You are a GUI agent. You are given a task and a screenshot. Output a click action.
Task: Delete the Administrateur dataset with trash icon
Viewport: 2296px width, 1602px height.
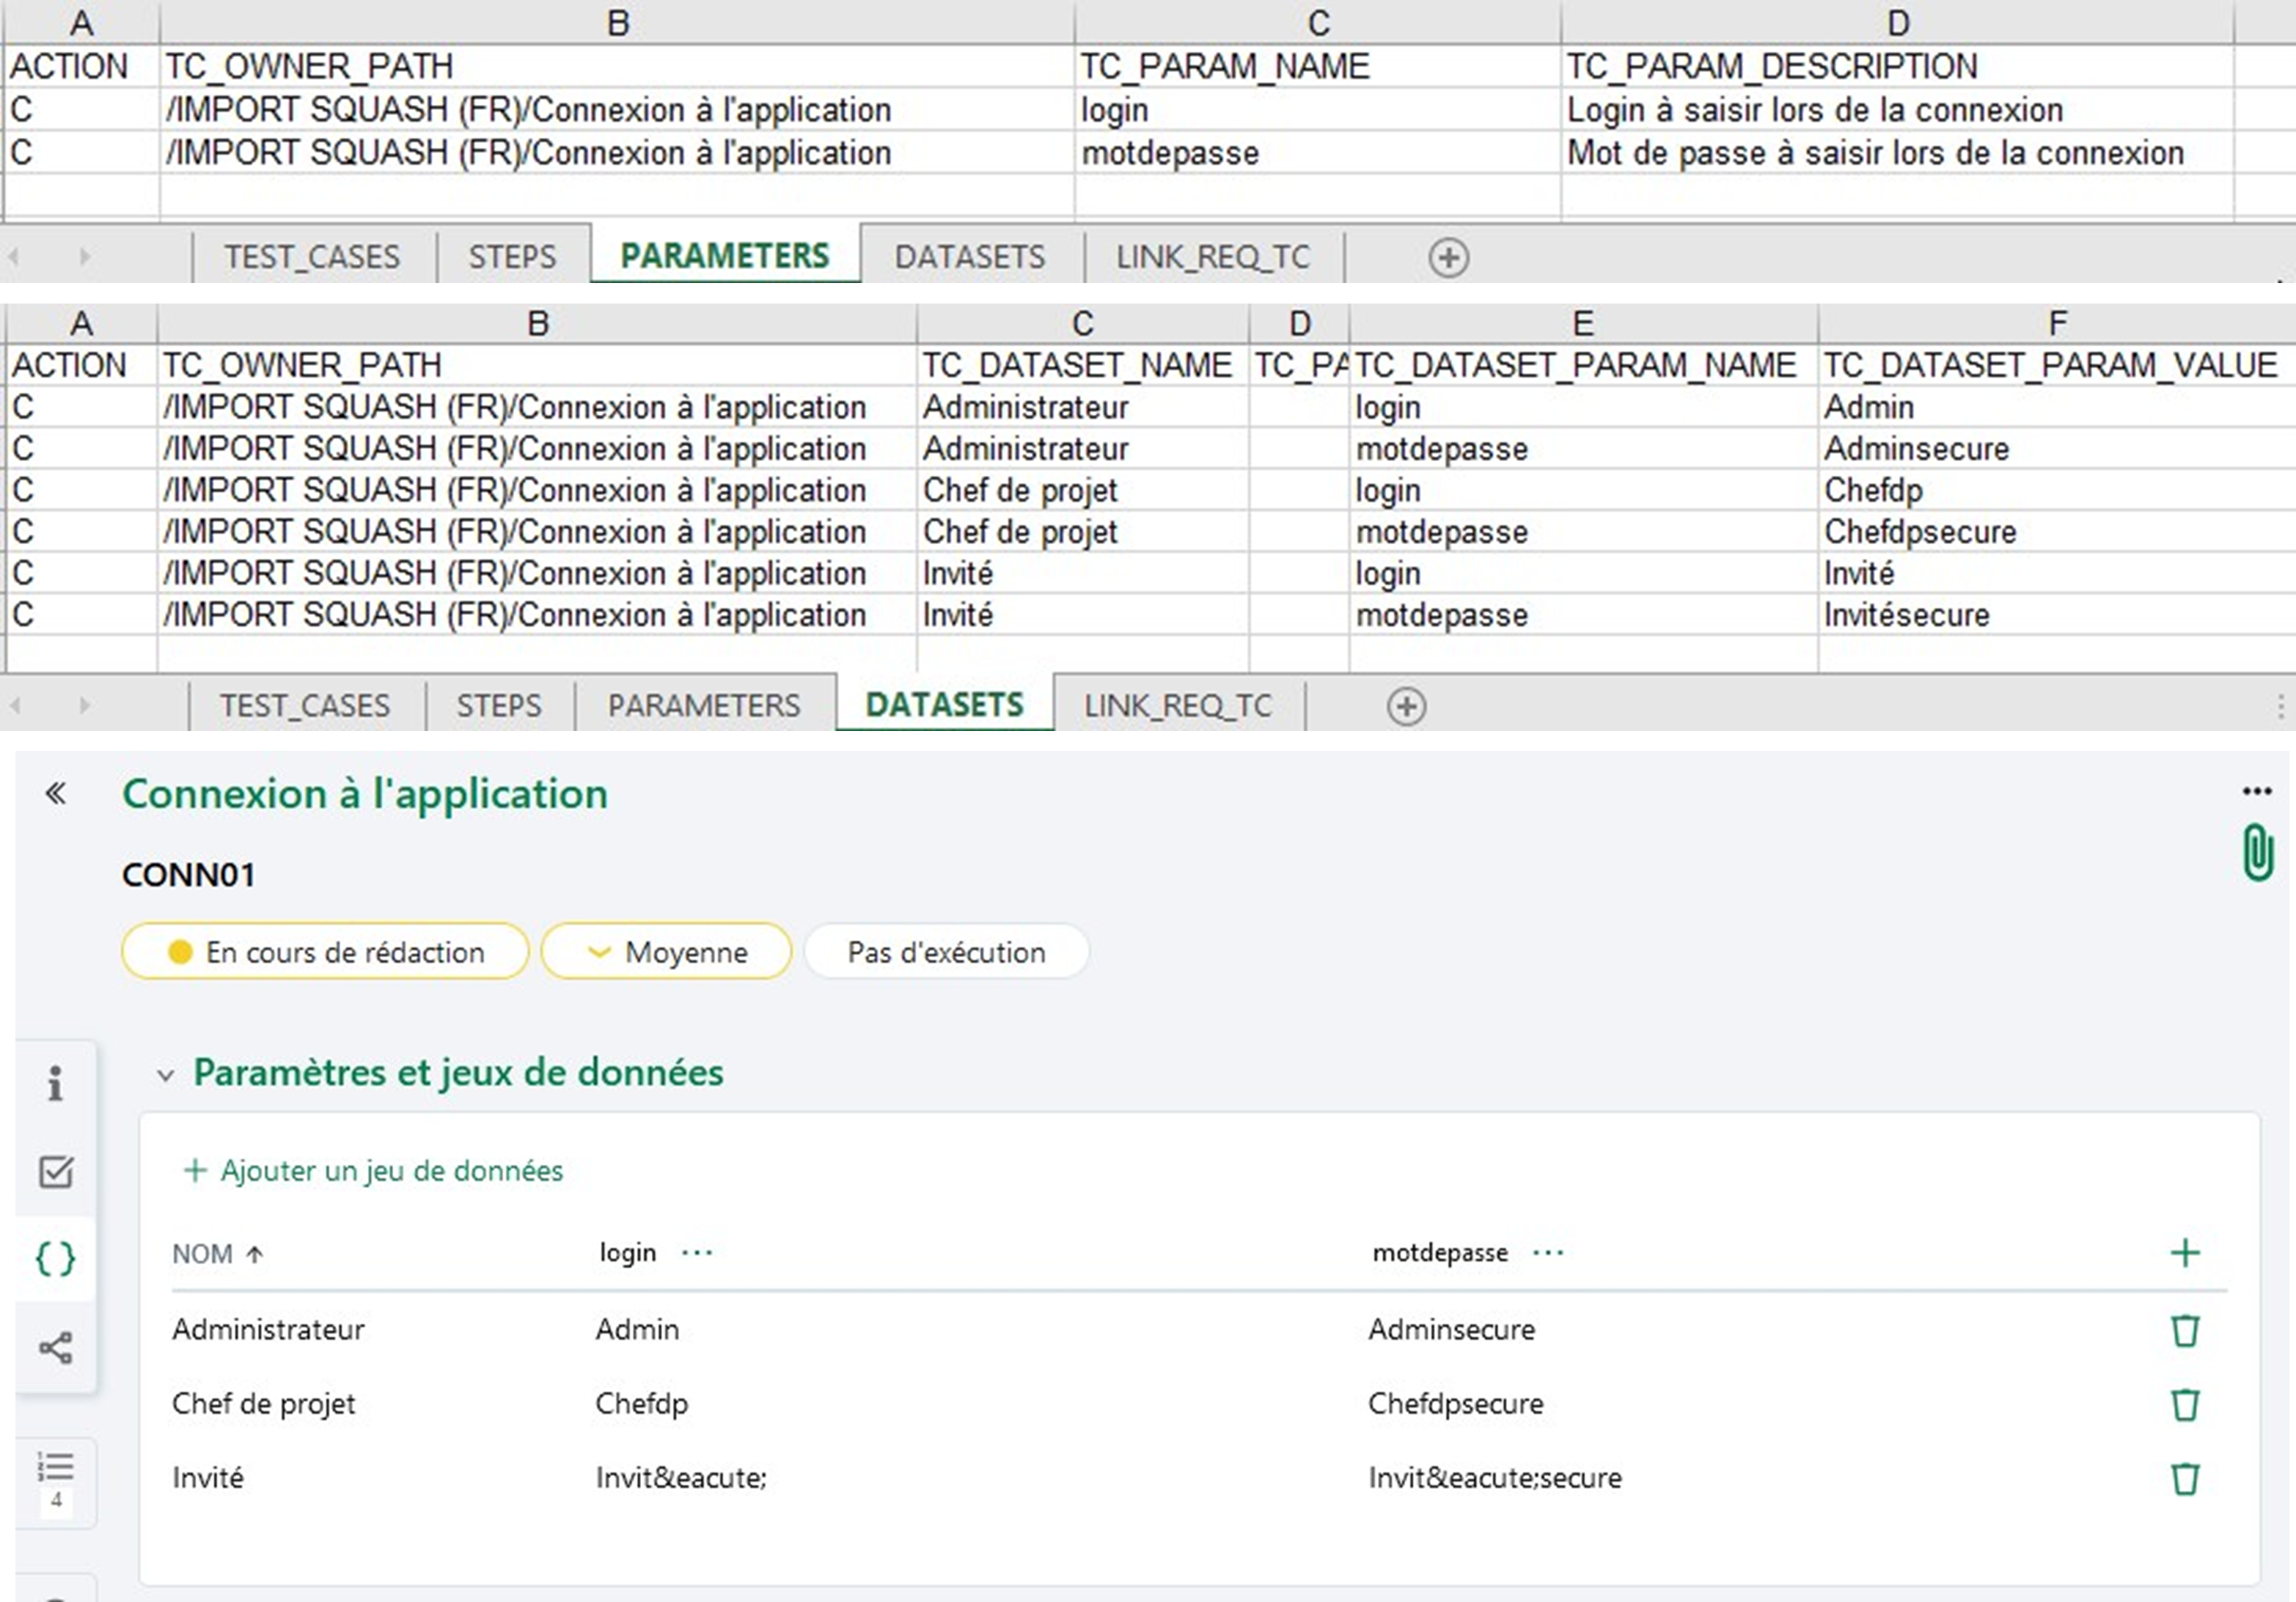pyautogui.click(x=2185, y=1330)
